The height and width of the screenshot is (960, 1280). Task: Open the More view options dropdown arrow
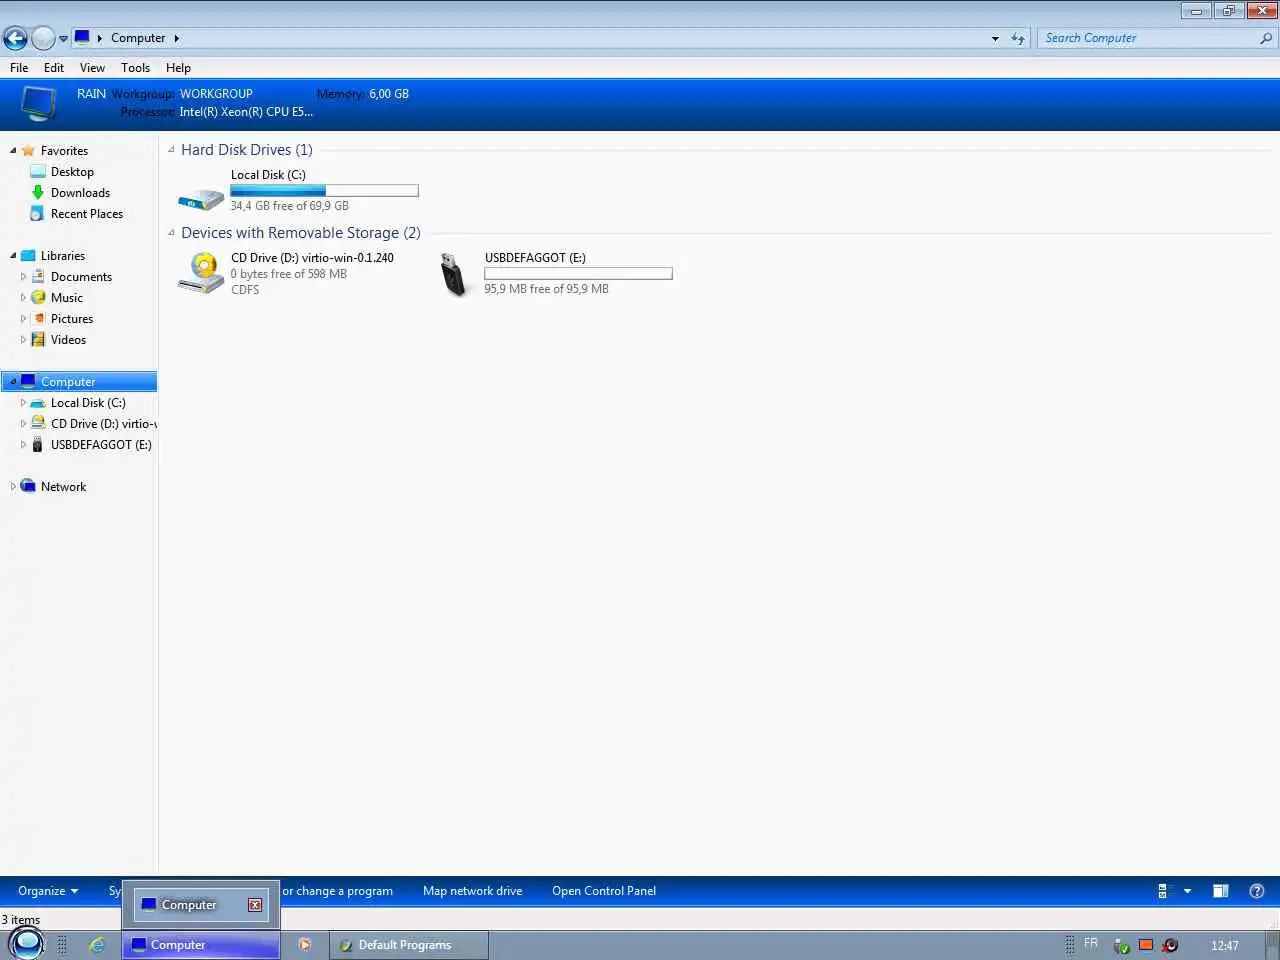click(x=1187, y=891)
